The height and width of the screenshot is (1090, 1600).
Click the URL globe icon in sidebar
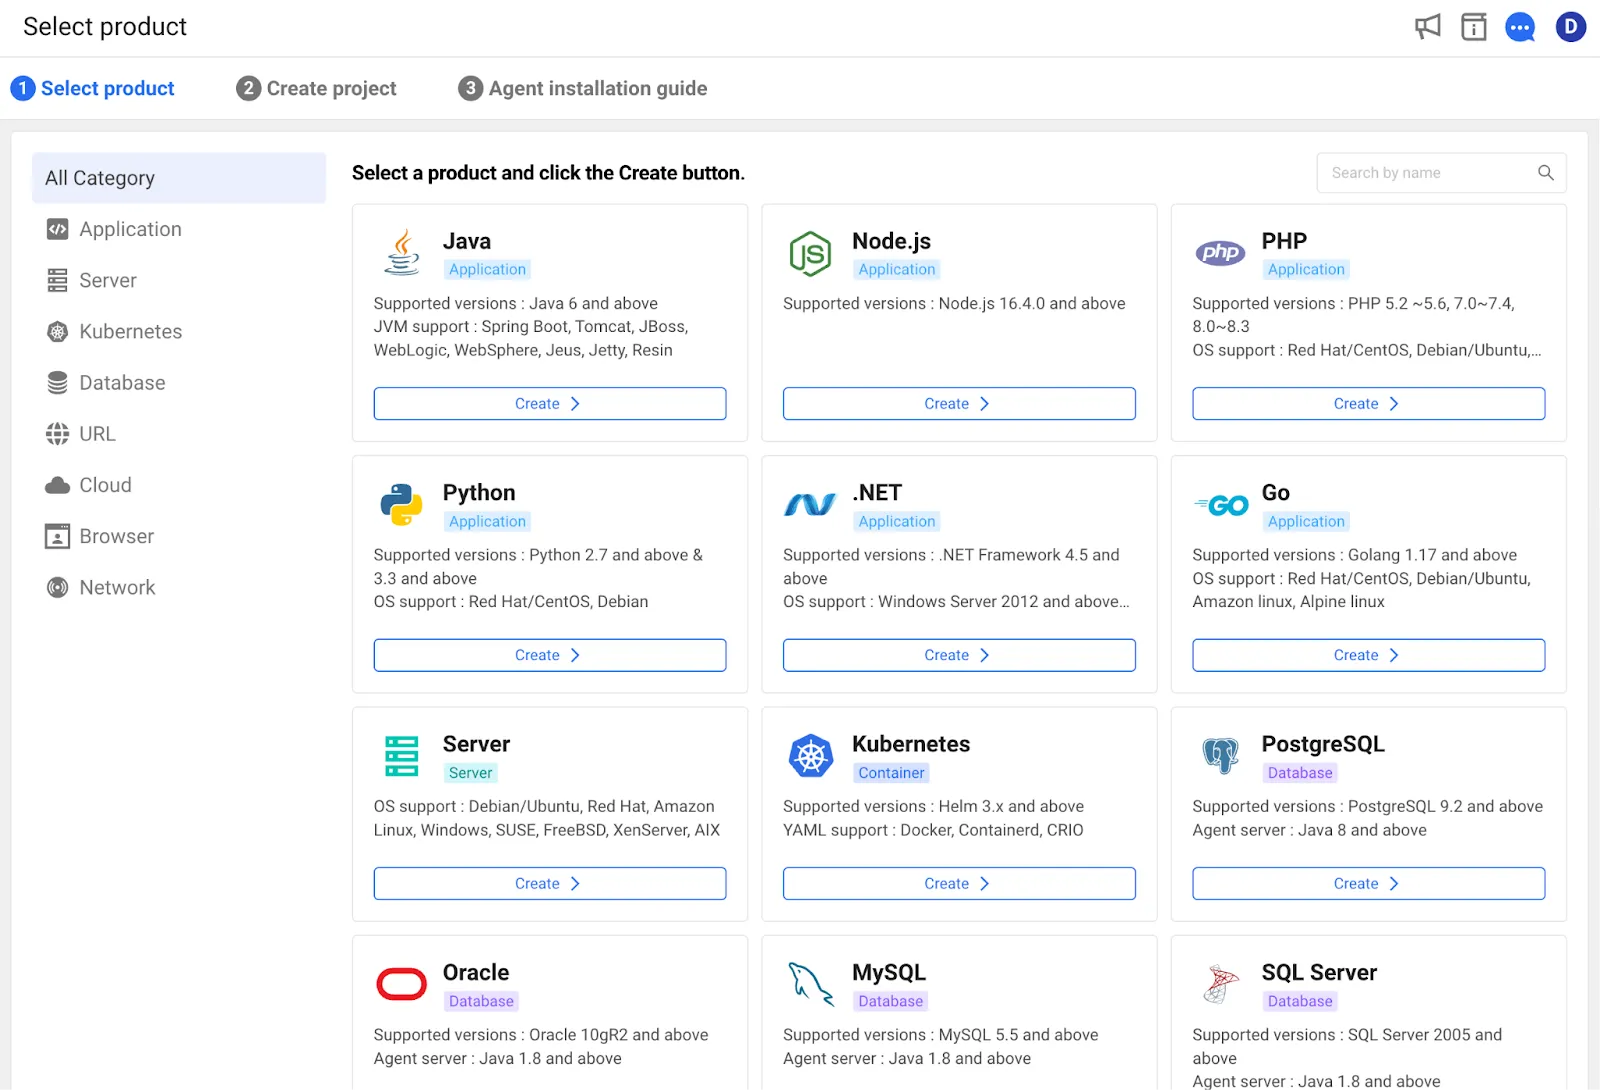58,434
